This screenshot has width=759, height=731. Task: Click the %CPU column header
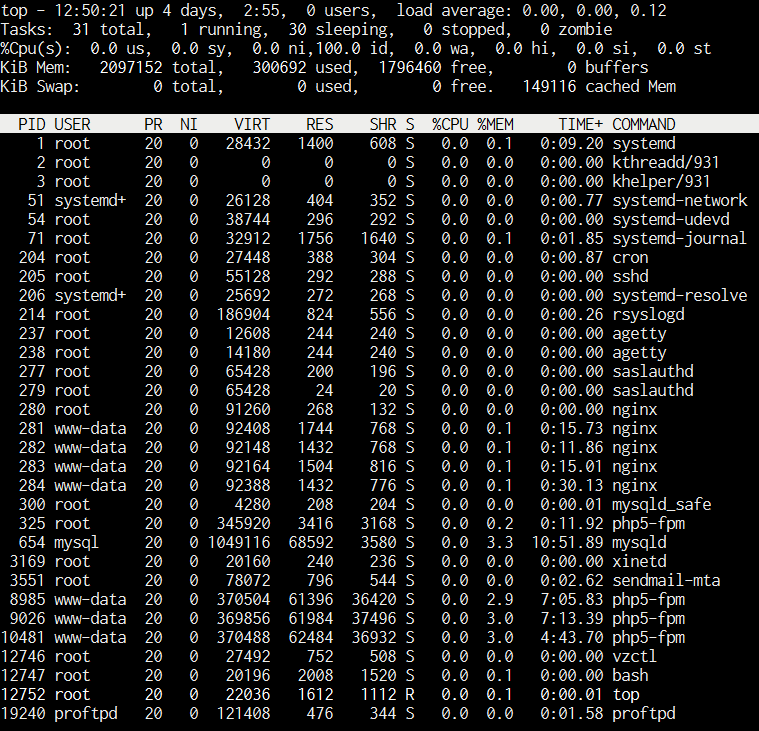click(449, 124)
